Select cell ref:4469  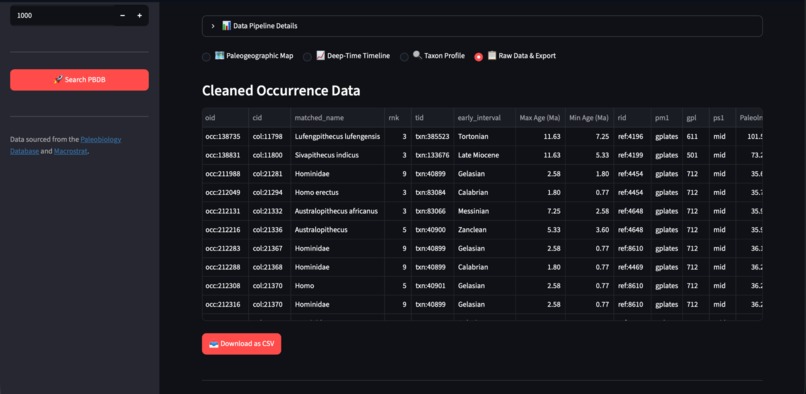pos(632,267)
